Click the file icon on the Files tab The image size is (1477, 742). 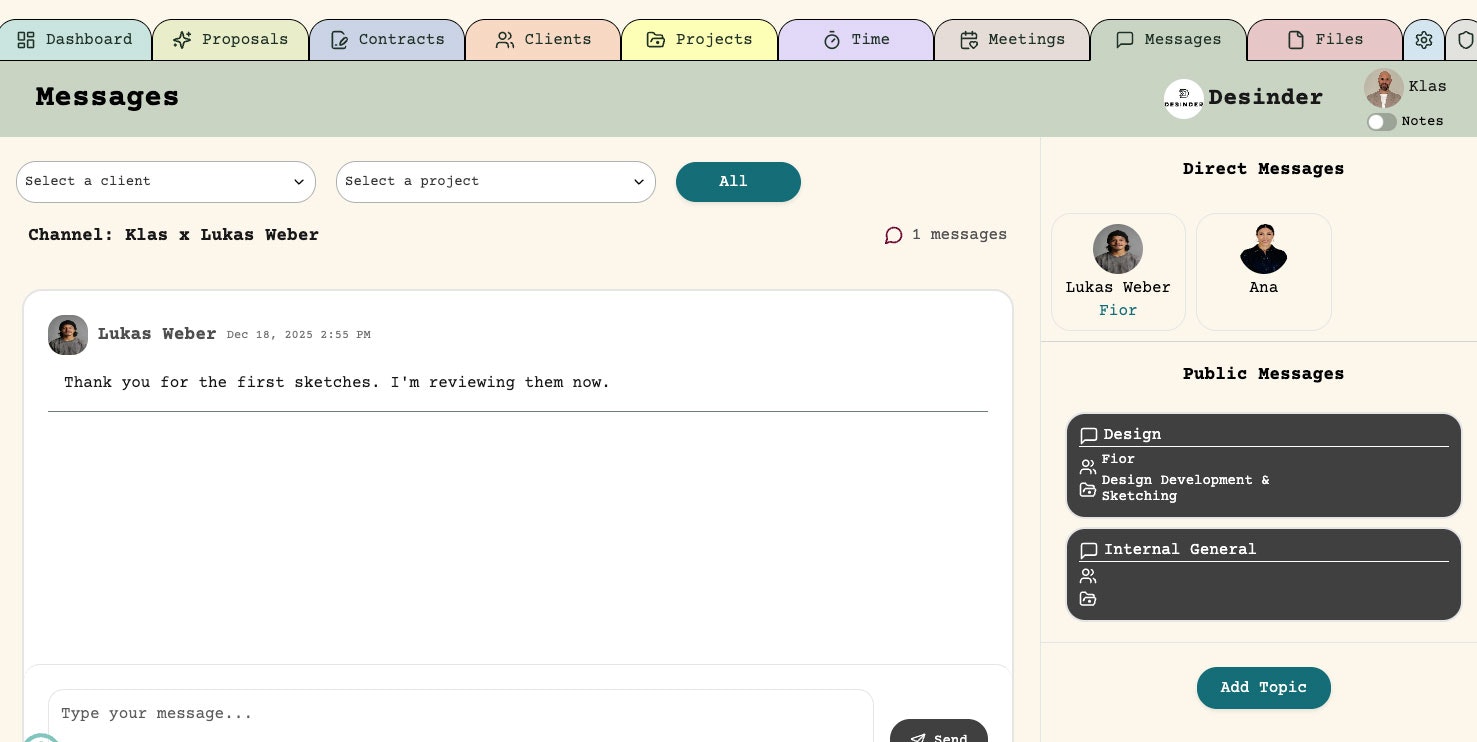[x=1298, y=40]
